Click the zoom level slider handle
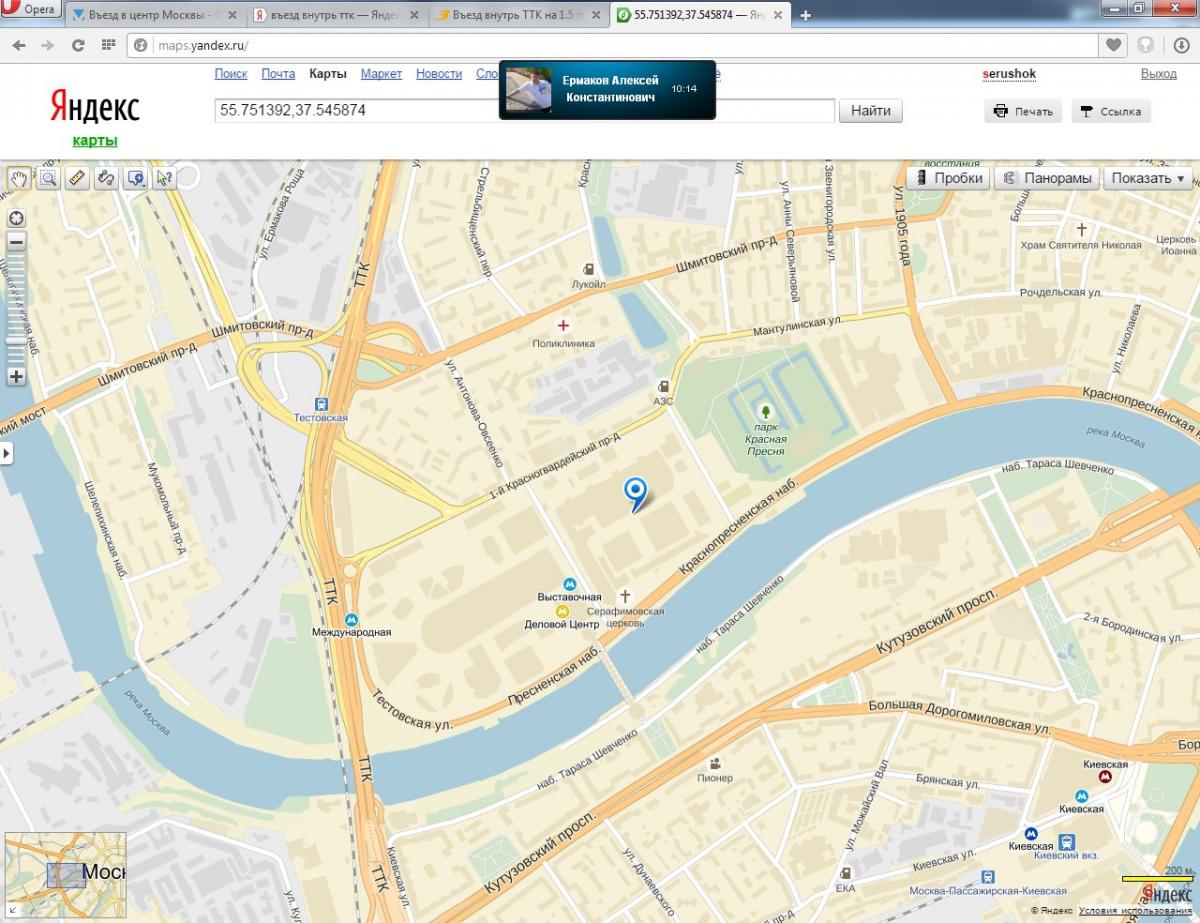The width and height of the screenshot is (1200, 923). coord(16,340)
